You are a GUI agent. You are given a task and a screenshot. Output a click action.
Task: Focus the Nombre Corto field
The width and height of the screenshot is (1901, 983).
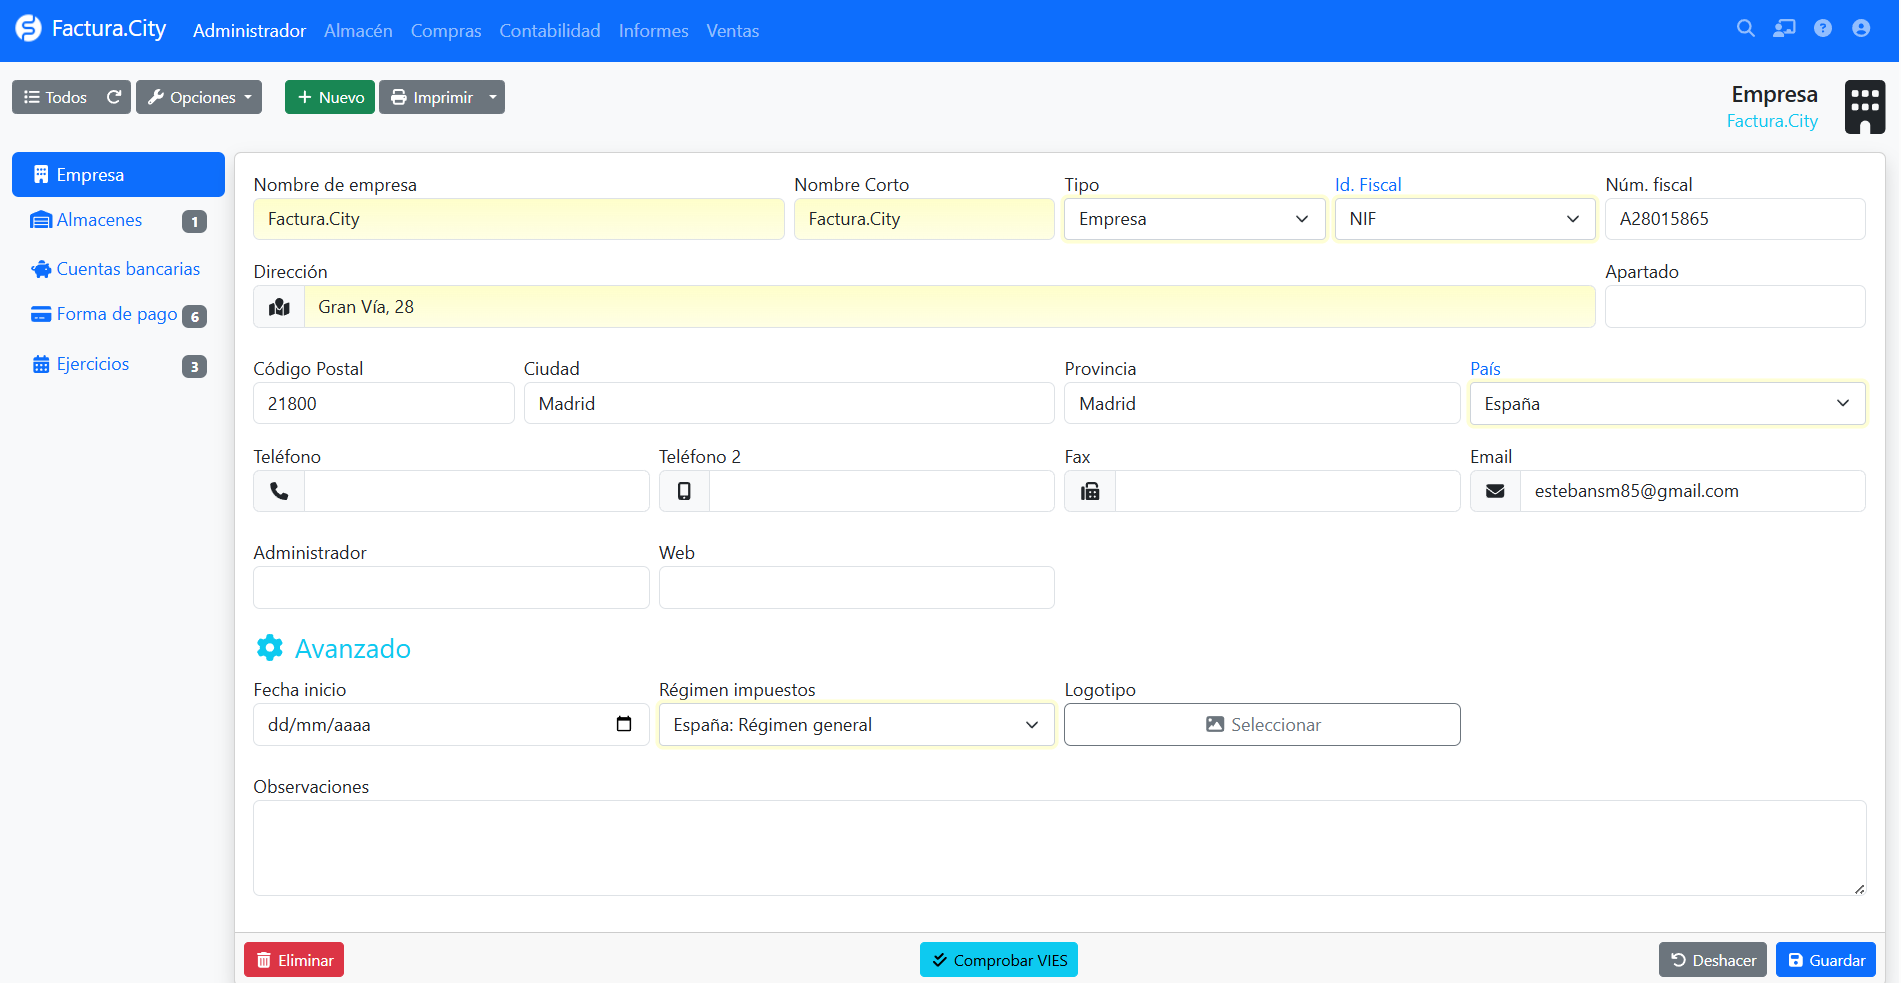tap(924, 219)
